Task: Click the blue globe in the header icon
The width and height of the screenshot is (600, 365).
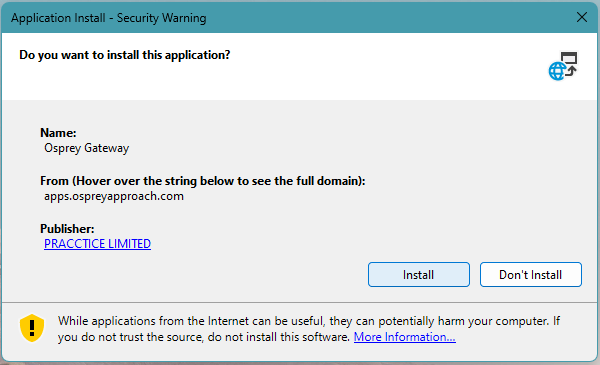Action: pos(557,71)
